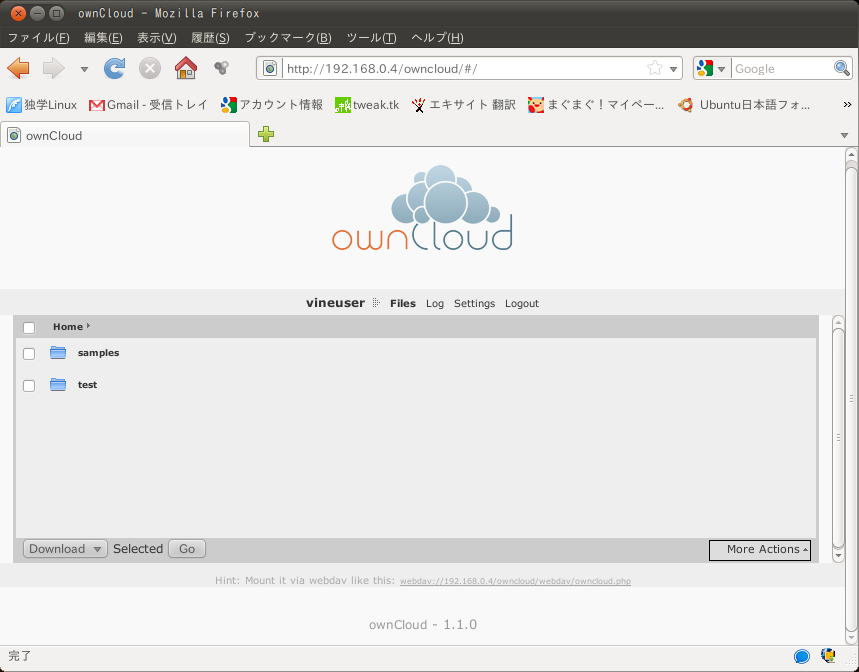Bookmark this page with the star icon
This screenshot has width=859, height=672.
point(655,68)
